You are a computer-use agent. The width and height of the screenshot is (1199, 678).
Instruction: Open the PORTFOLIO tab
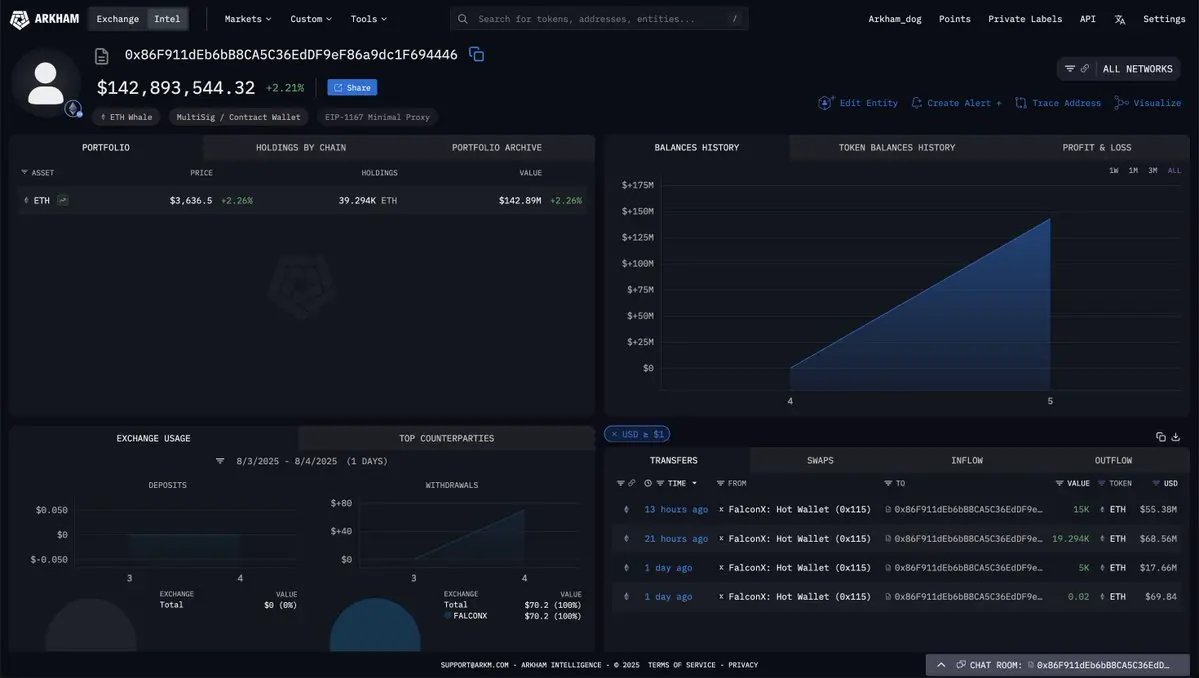pos(106,148)
